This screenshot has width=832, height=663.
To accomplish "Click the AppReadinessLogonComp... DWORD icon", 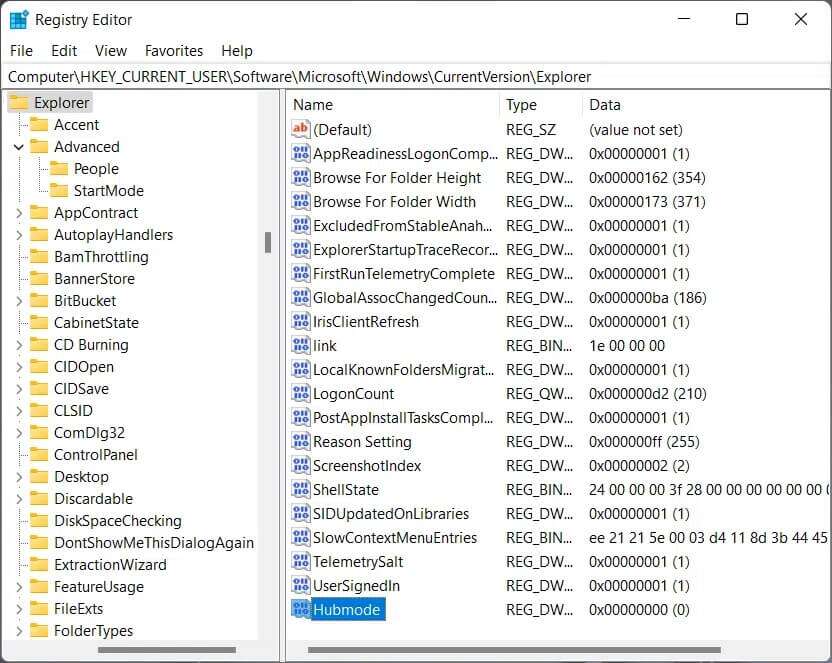I will (x=300, y=153).
